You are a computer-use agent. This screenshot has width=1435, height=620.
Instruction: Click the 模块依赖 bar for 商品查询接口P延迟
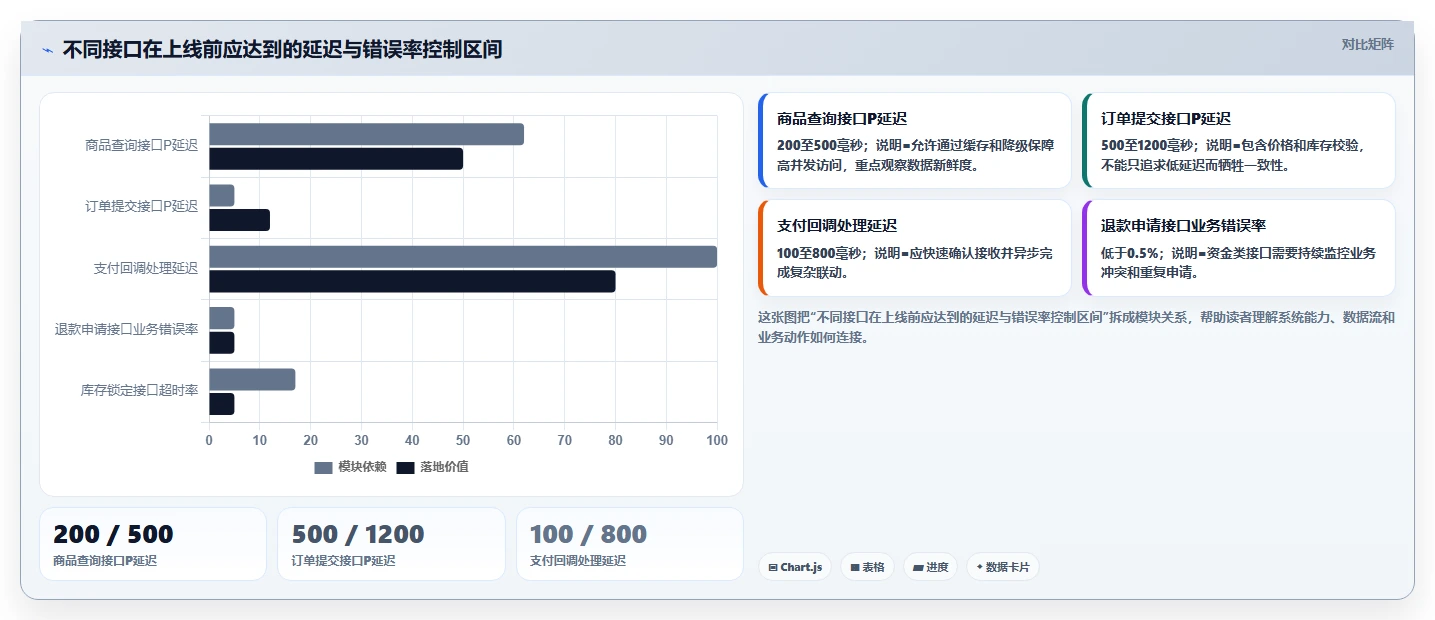366,134
